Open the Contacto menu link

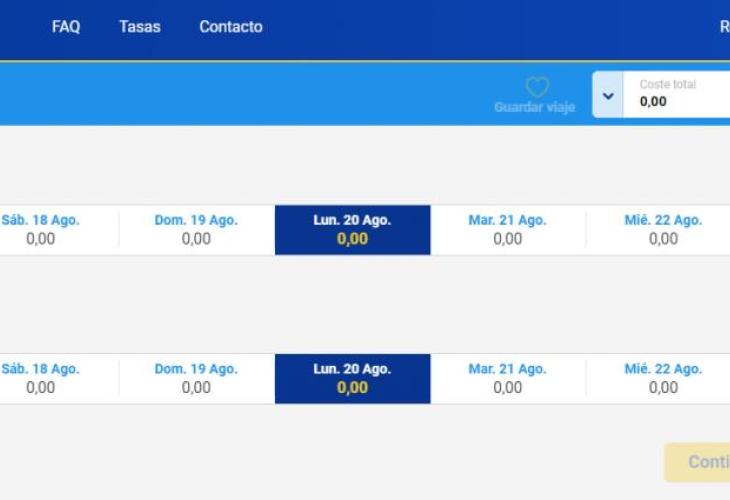point(231,27)
